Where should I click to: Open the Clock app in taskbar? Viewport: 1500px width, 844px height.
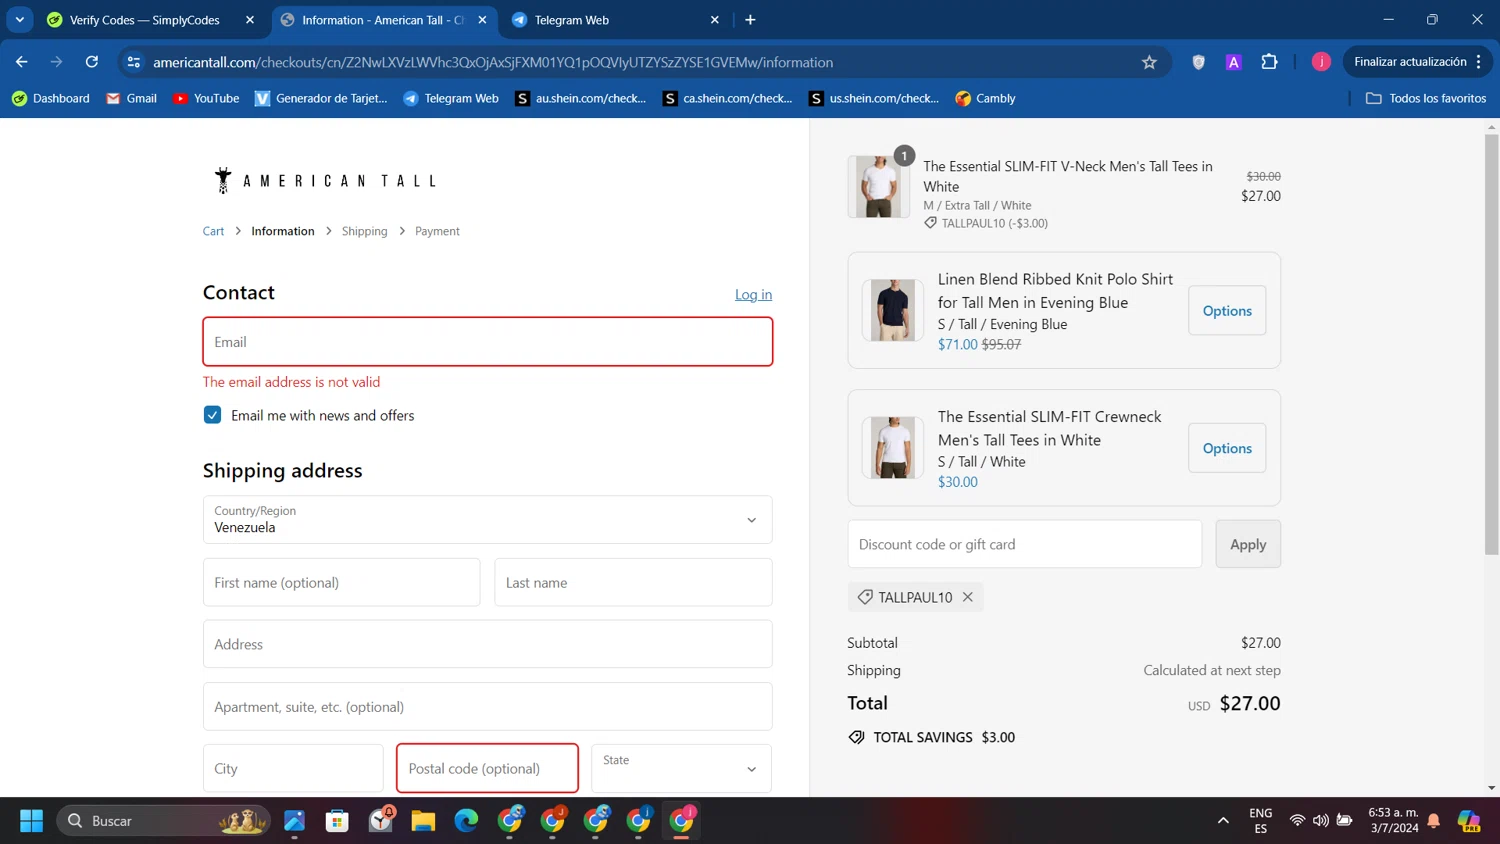(x=381, y=821)
